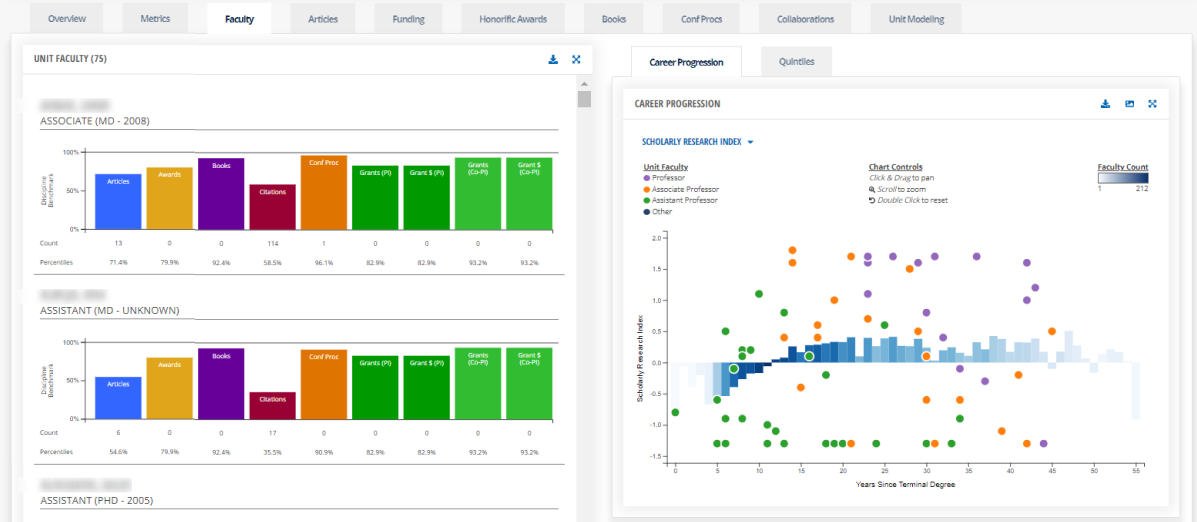Image resolution: width=1197 pixels, height=522 pixels.
Task: Switch to the Collaborations tab
Action: [805, 18]
